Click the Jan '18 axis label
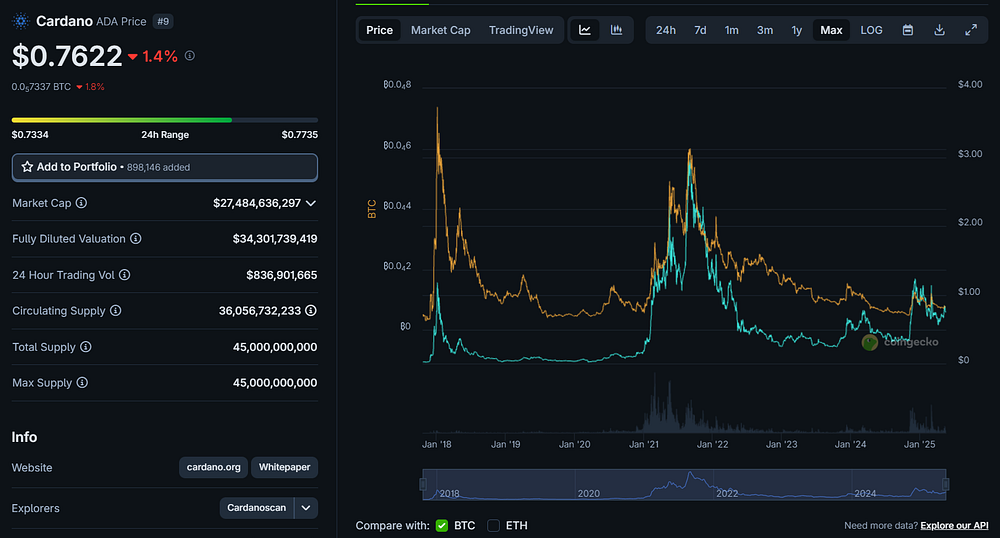 coord(437,444)
